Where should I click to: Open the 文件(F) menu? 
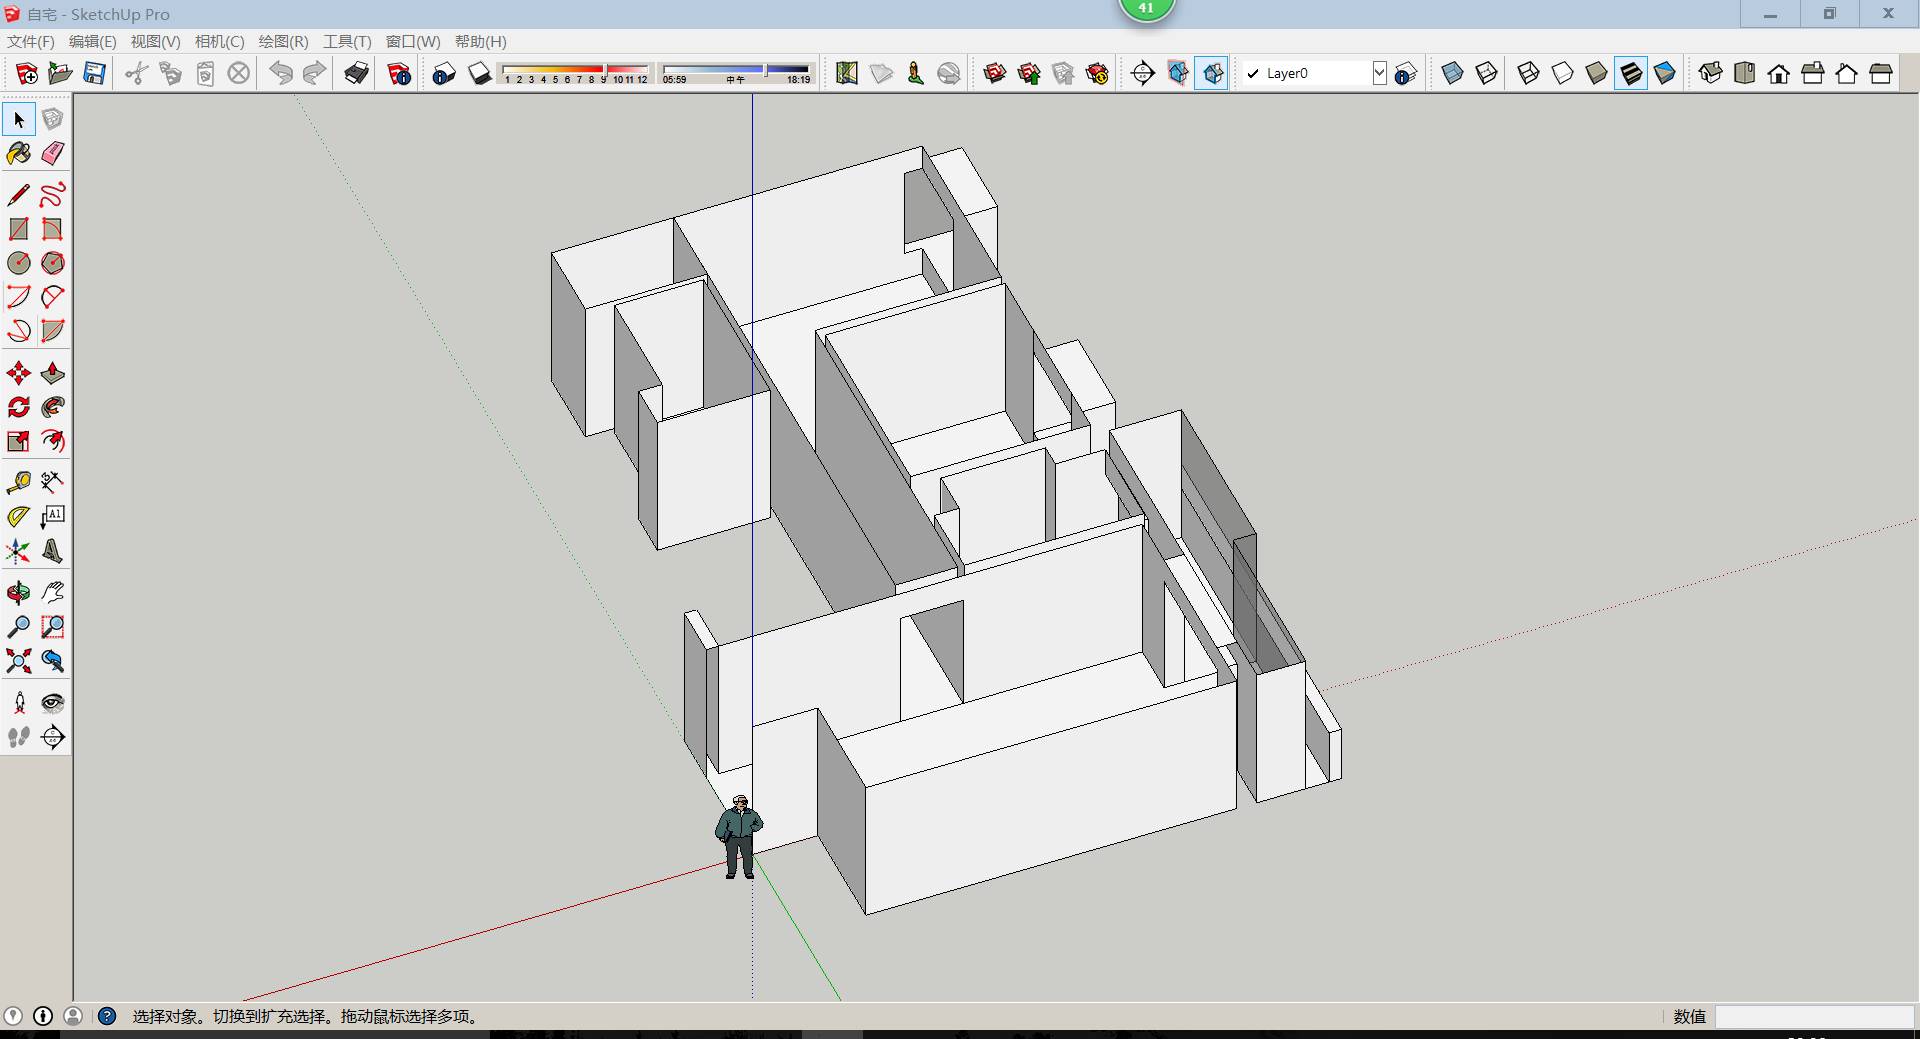coord(31,41)
